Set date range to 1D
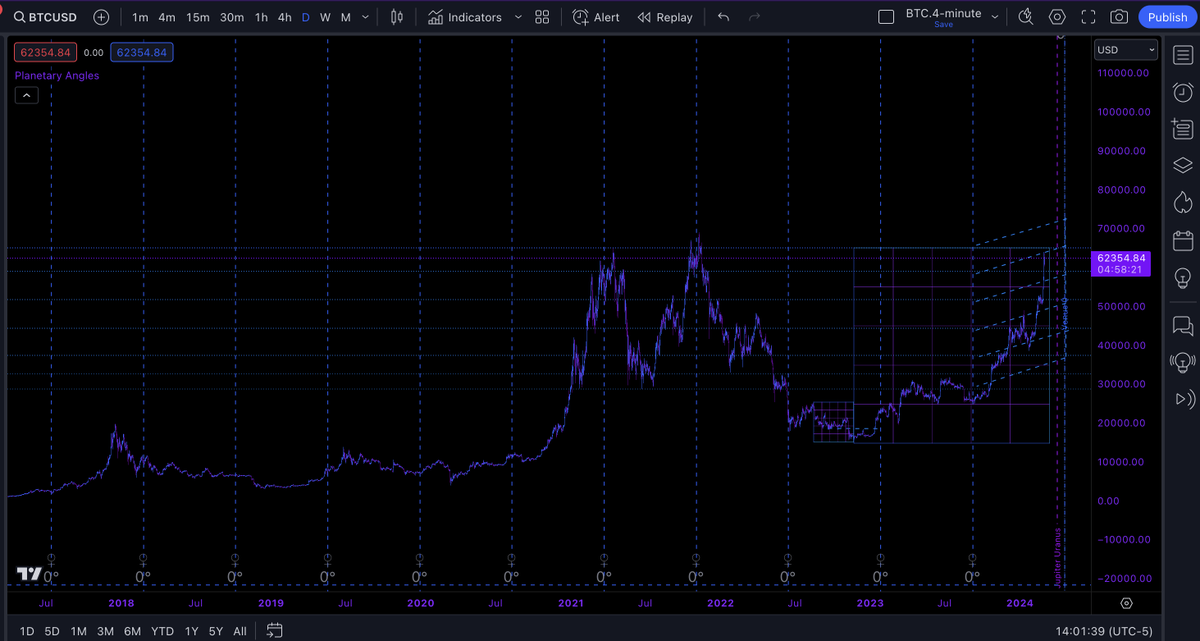The image size is (1200, 641). (27, 631)
